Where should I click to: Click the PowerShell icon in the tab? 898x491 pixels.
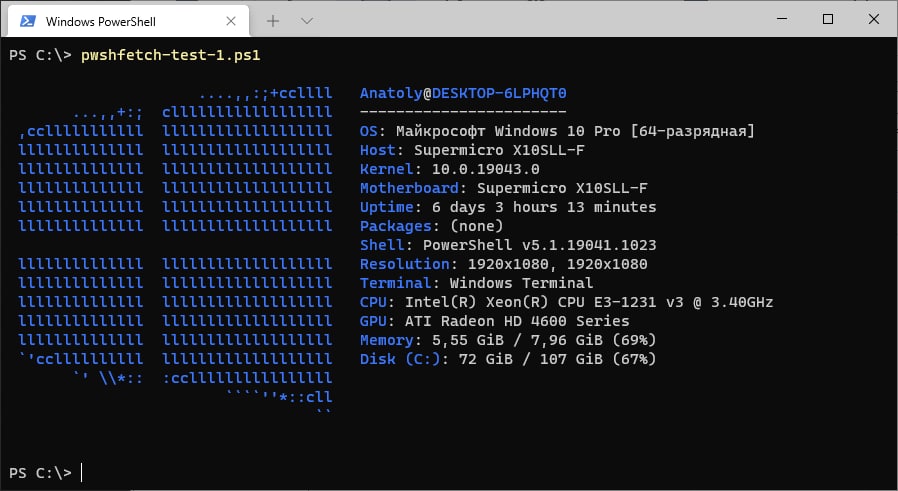coord(27,21)
